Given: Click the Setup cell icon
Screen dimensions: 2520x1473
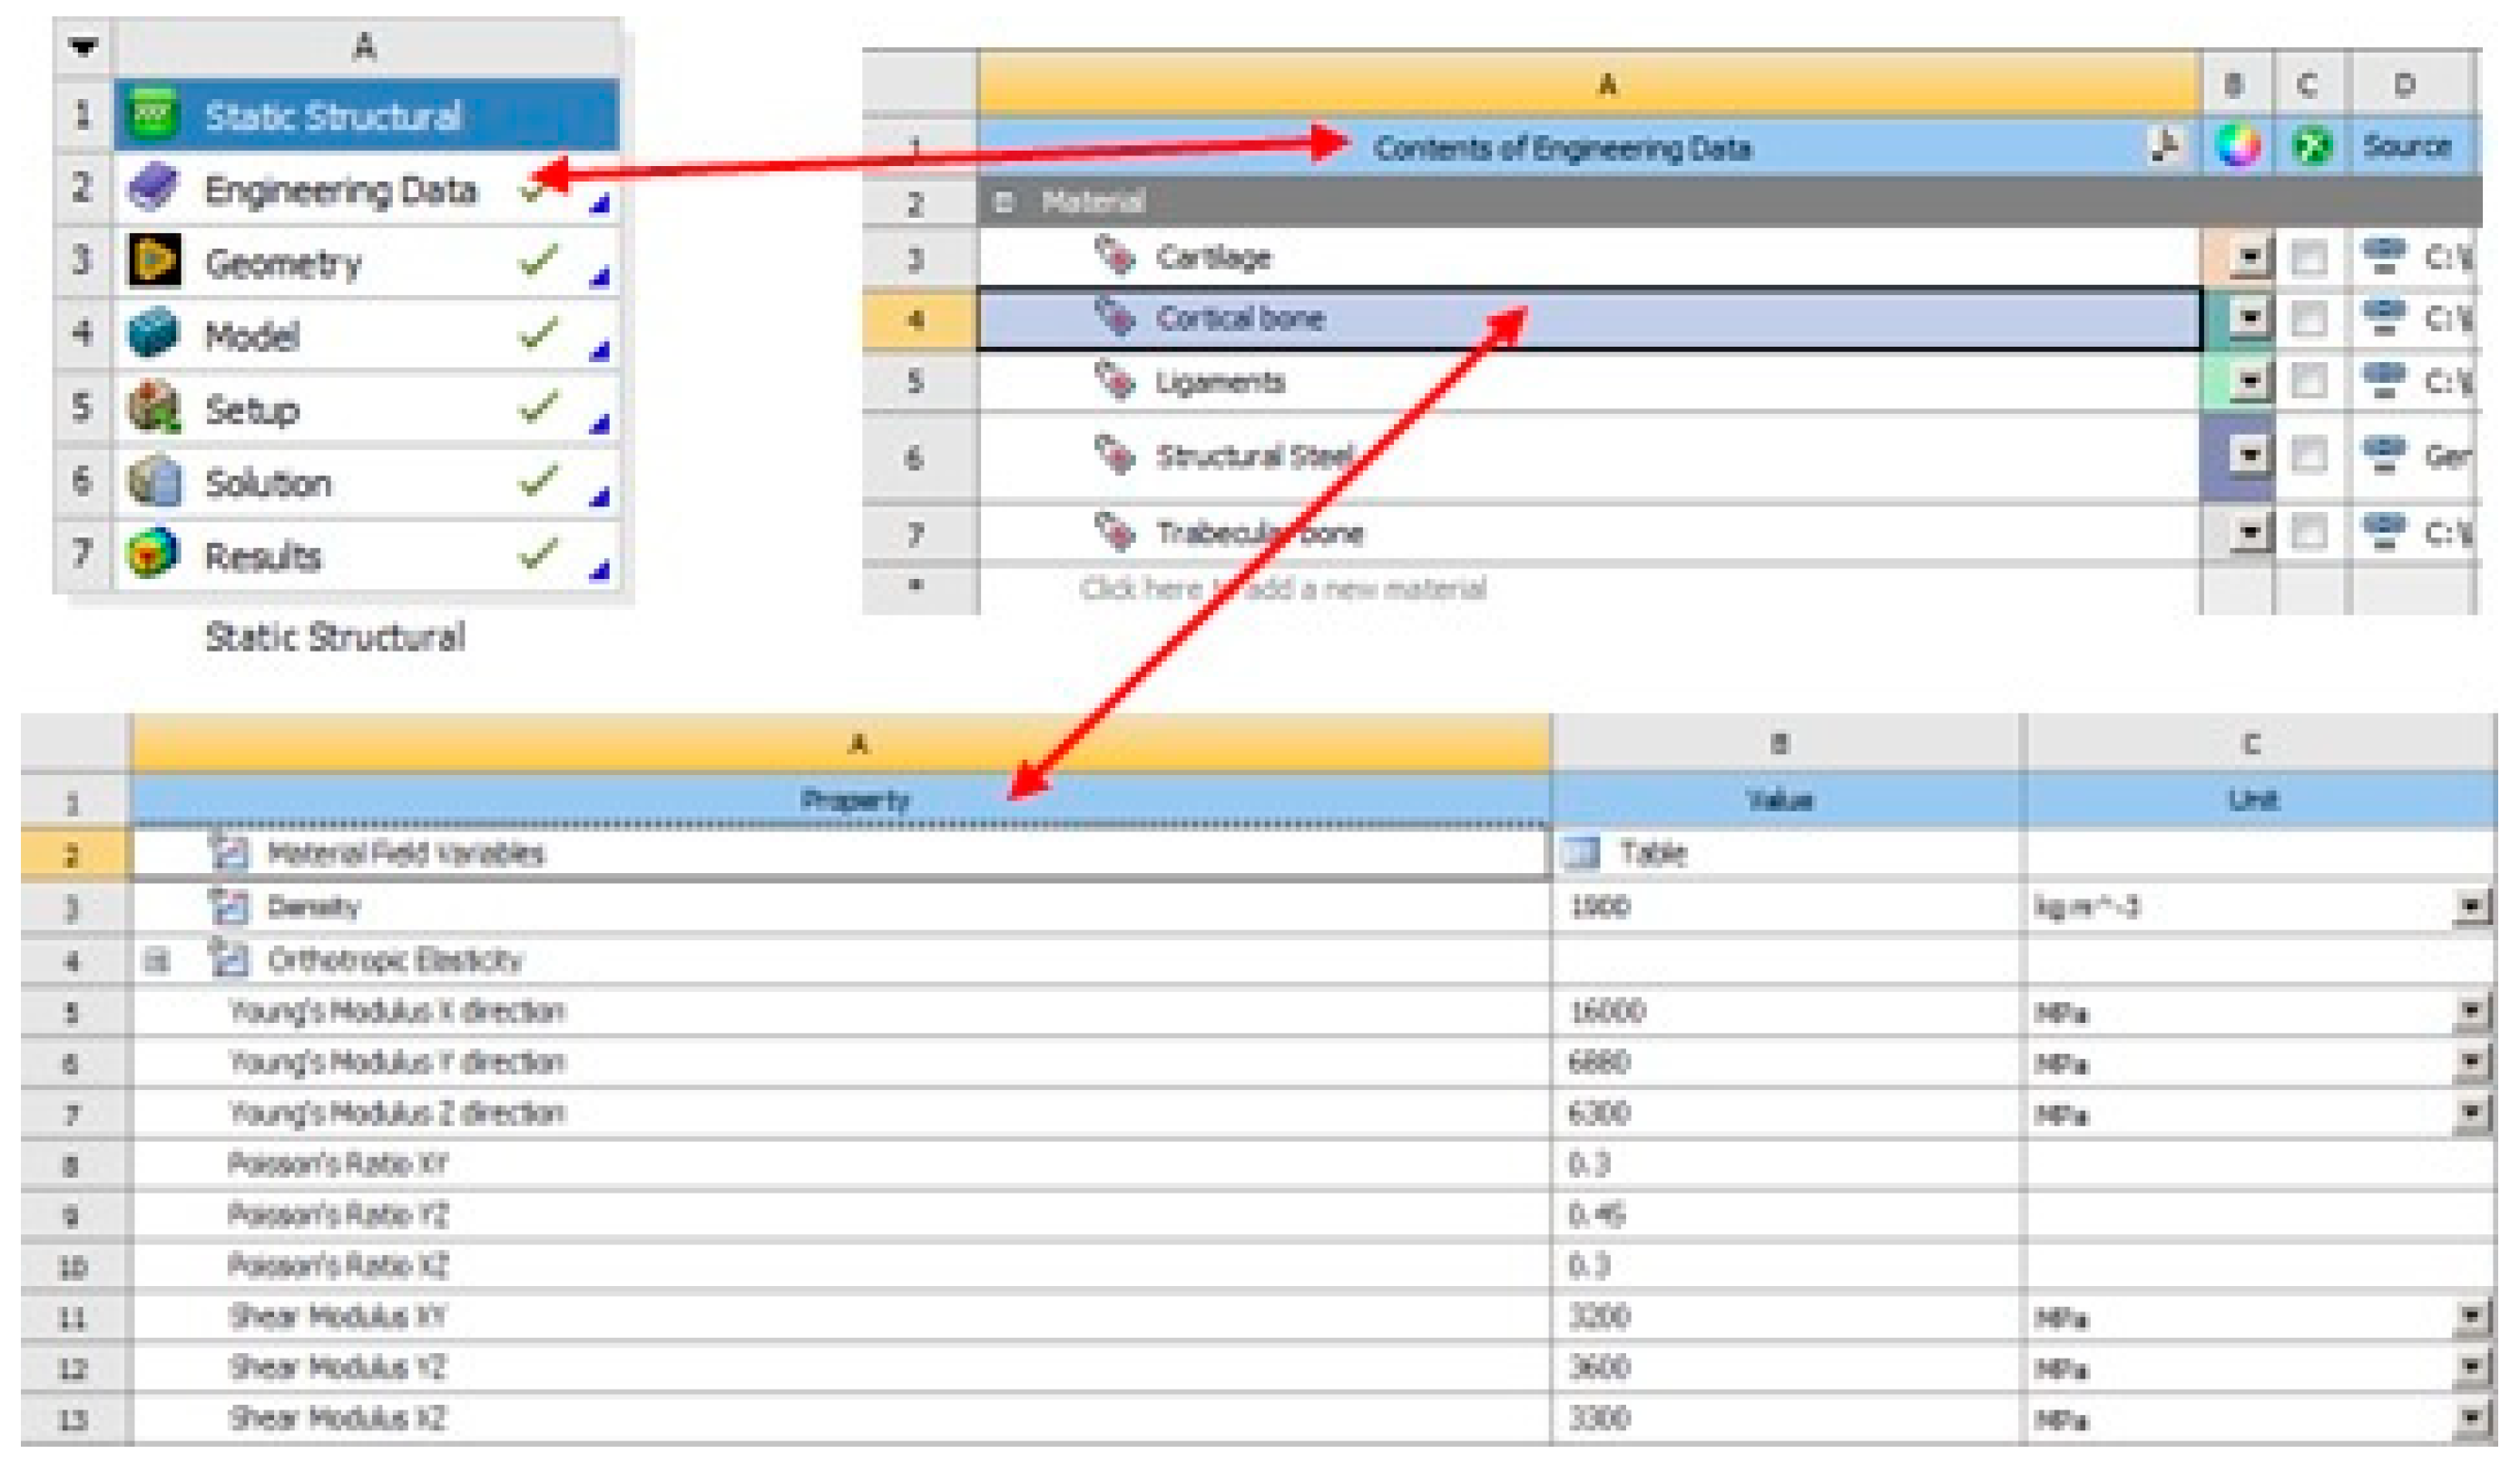Looking at the screenshot, I should (153, 409).
